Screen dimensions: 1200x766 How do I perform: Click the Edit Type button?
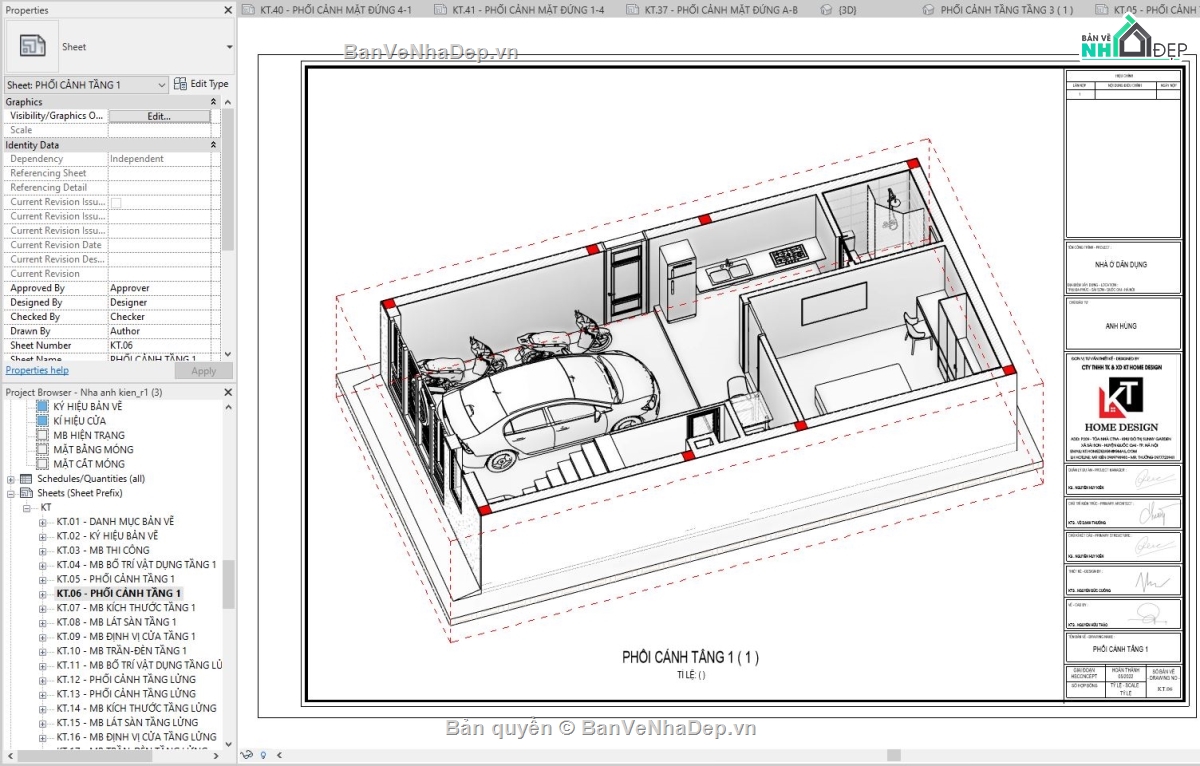pyautogui.click(x=201, y=84)
